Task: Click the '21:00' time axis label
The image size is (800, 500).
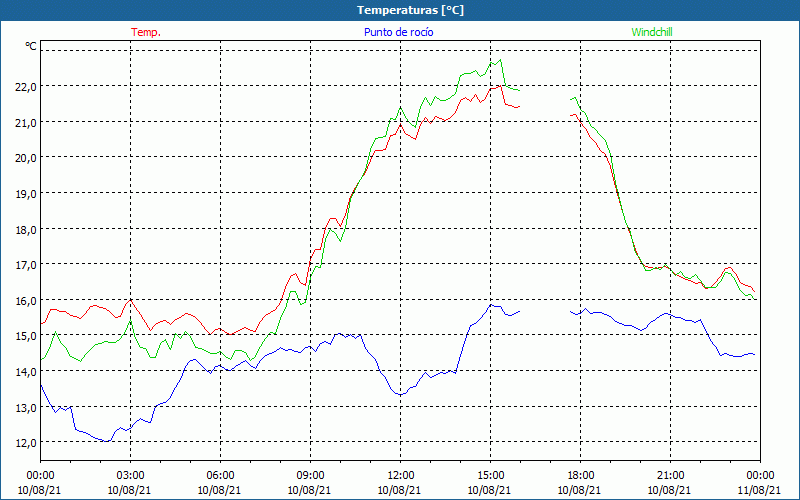Action: (x=670, y=476)
